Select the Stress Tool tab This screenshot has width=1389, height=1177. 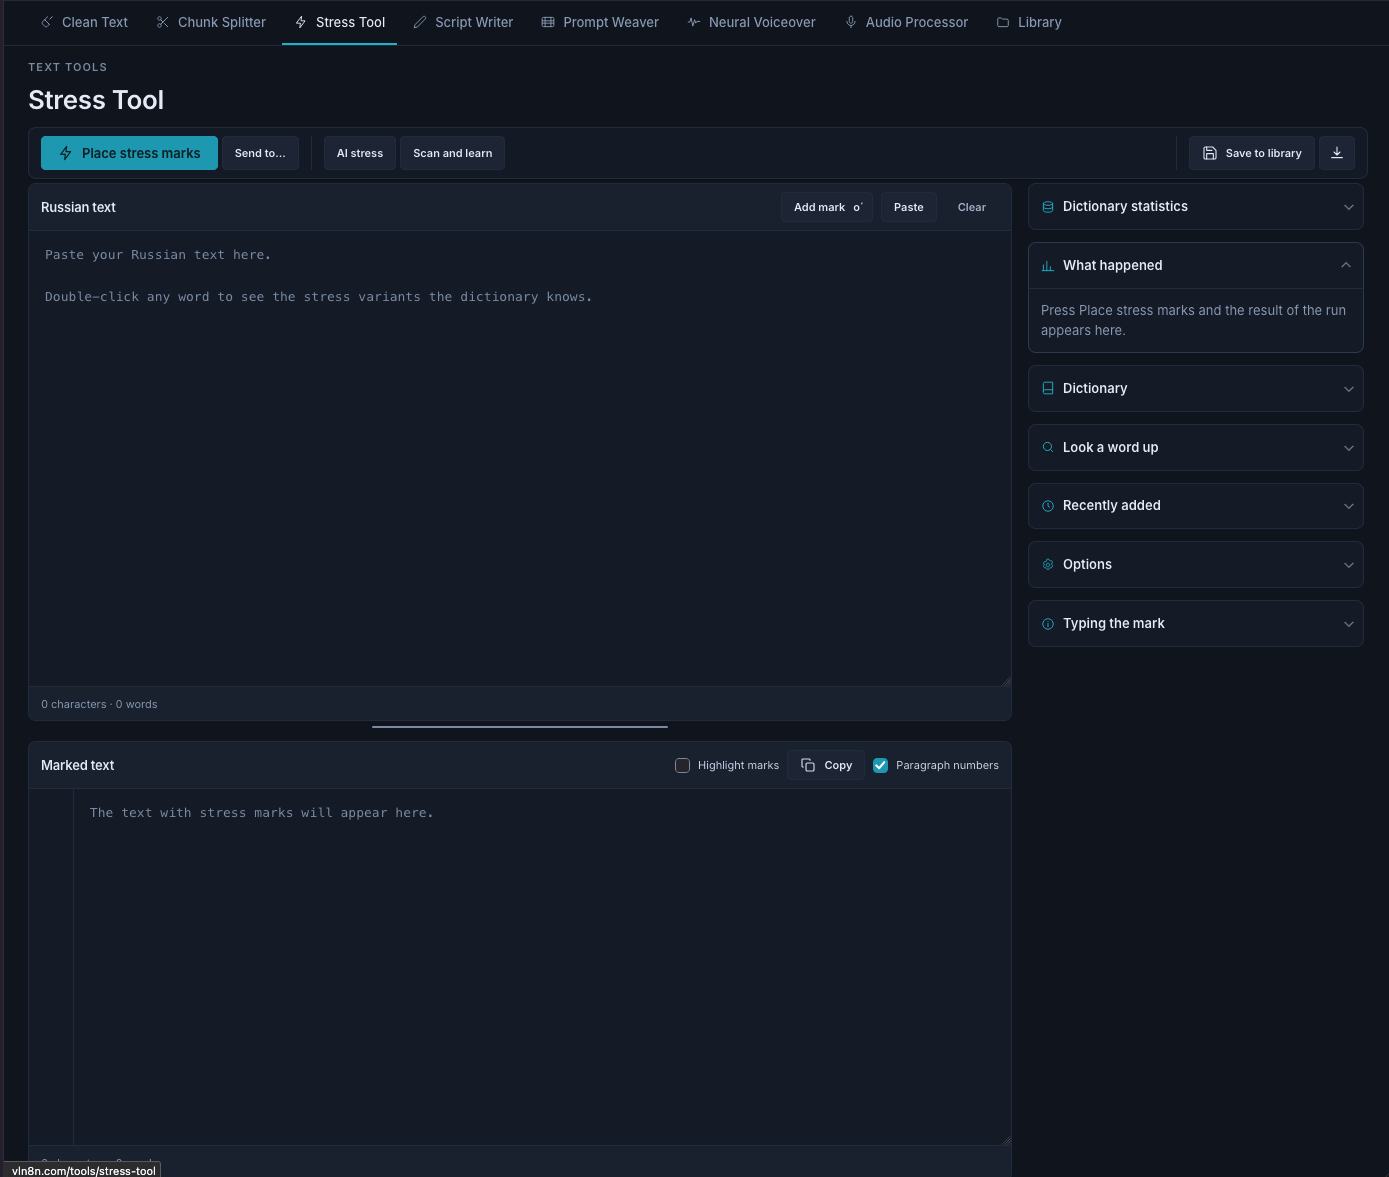coord(340,22)
